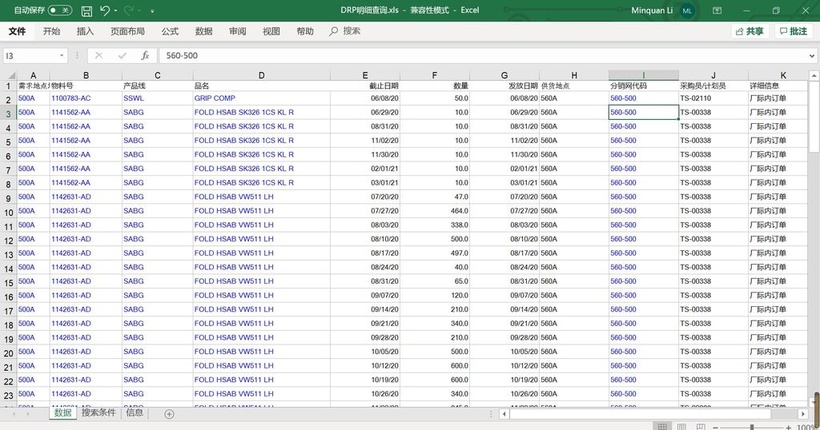This screenshot has width=820, height=430.
Task: Expand the Name Box dropdown arrow
Action: (x=62, y=56)
